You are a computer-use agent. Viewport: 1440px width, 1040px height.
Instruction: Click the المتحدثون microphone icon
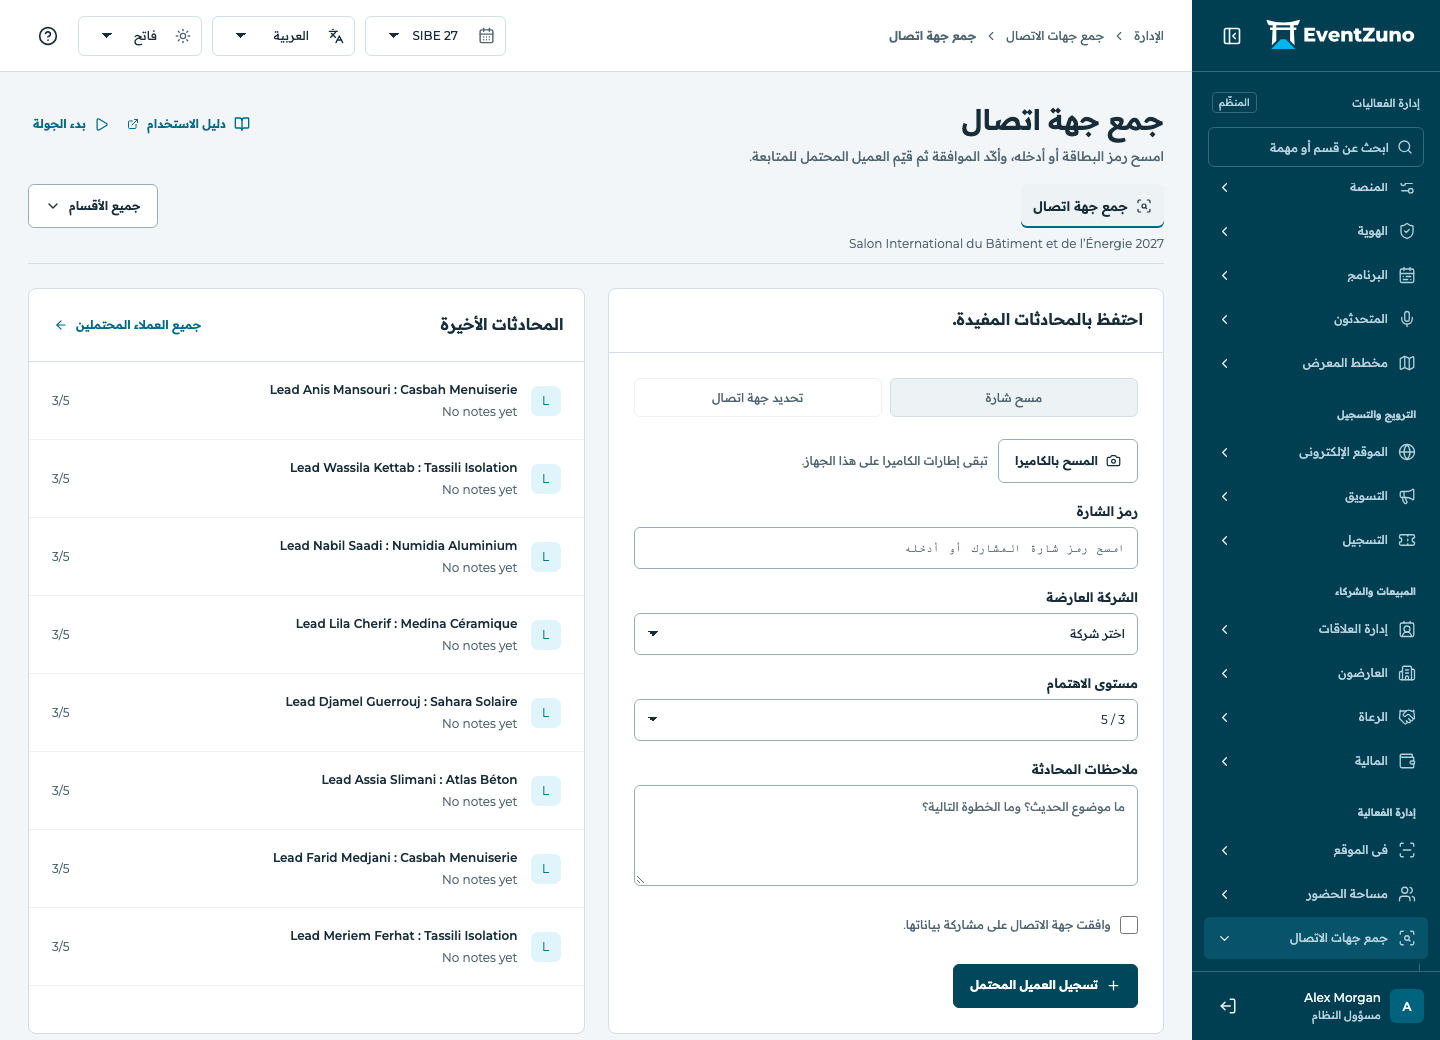[x=1407, y=320]
